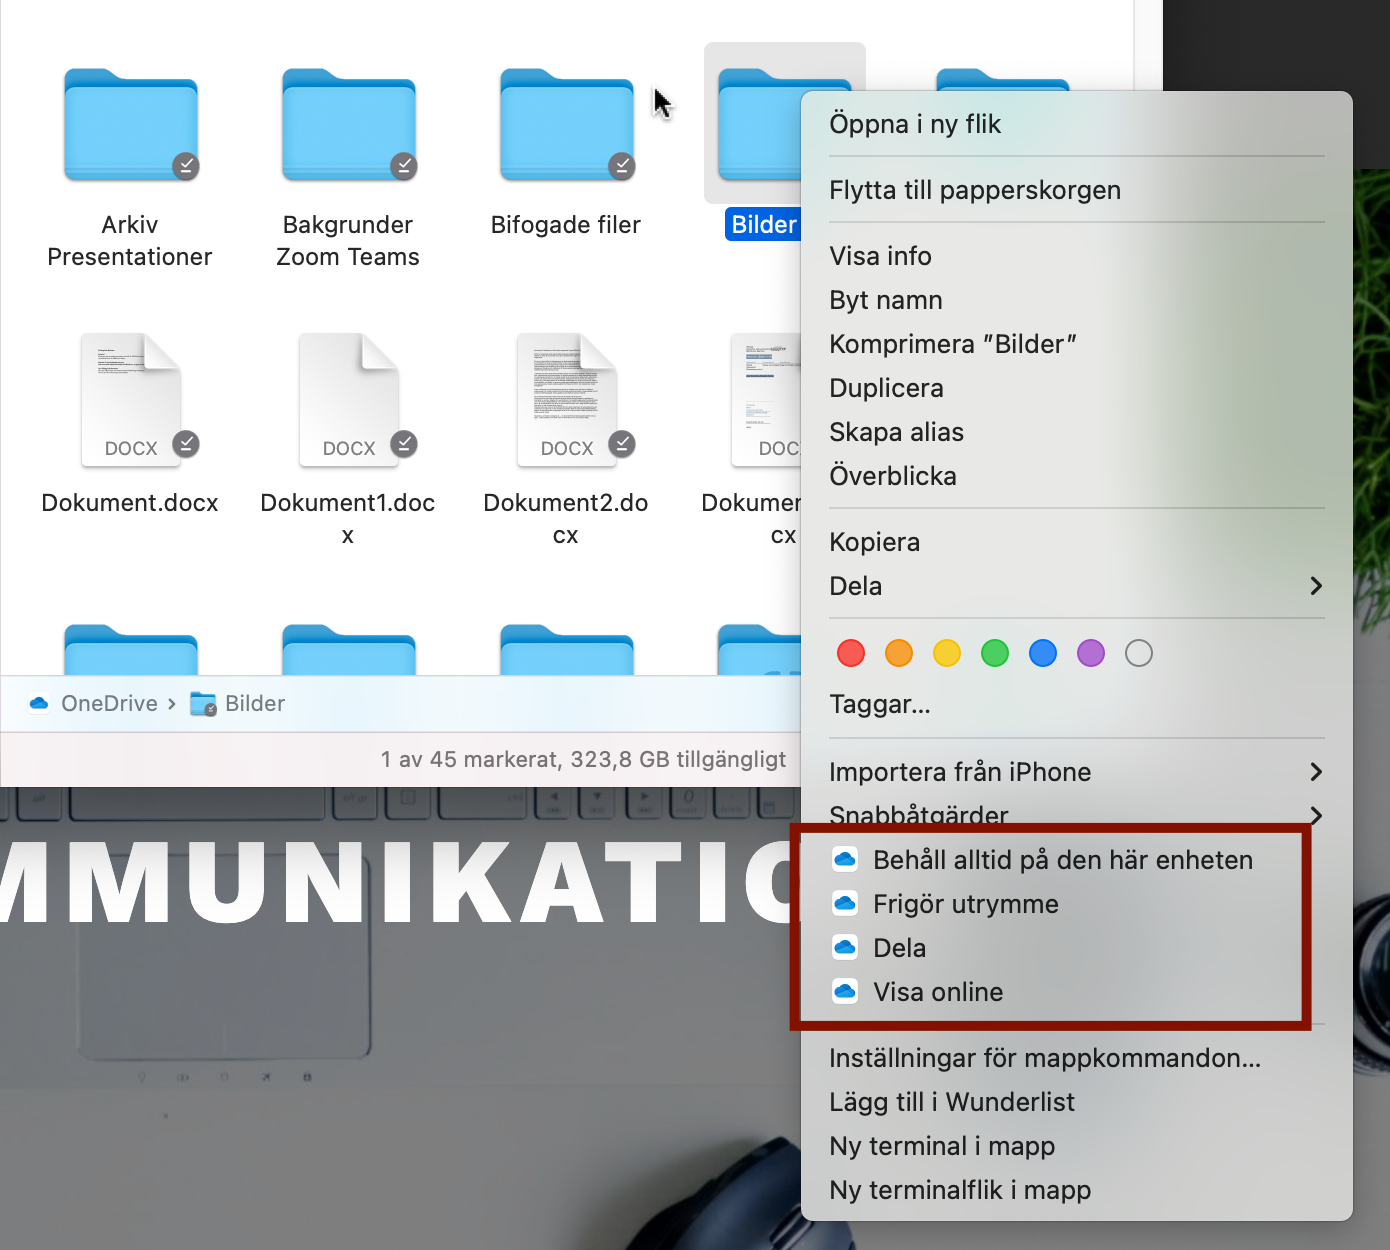
Task: Click the Dokument2.docx file thumbnail
Action: click(566, 400)
